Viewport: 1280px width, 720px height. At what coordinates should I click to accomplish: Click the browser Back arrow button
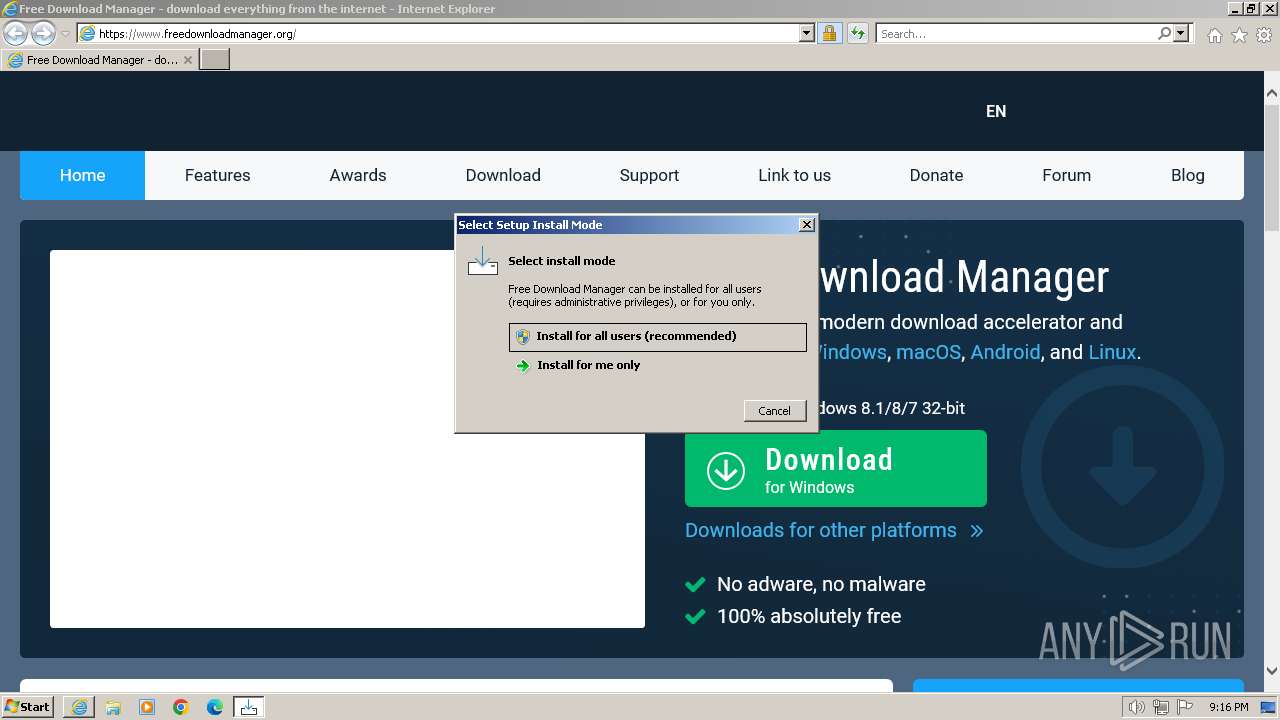(x=15, y=33)
